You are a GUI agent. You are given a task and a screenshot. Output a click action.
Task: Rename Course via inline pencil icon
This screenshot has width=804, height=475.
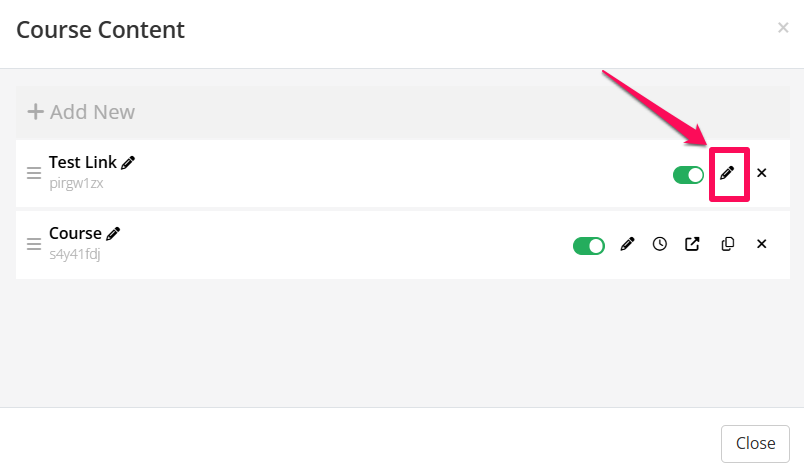click(x=114, y=233)
